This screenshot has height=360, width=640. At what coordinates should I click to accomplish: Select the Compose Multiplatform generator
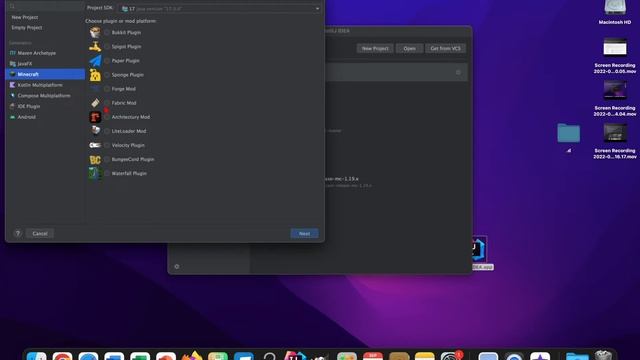click(x=45, y=96)
